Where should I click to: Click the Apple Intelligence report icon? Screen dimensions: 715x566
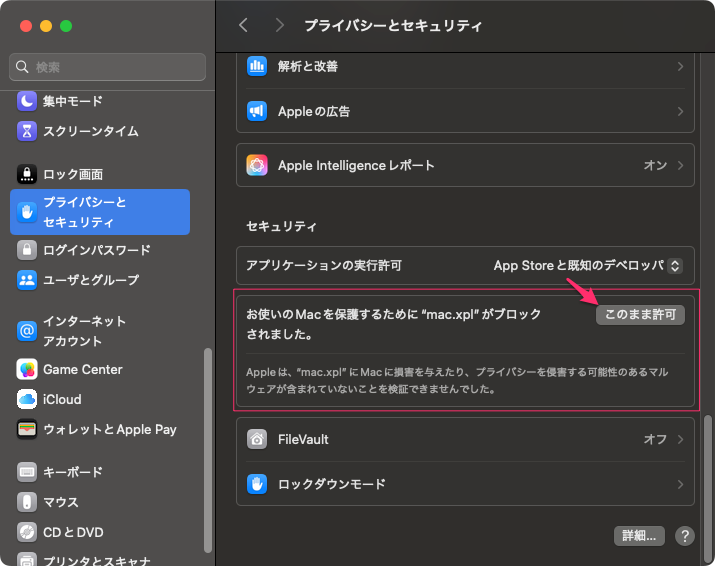point(257,165)
